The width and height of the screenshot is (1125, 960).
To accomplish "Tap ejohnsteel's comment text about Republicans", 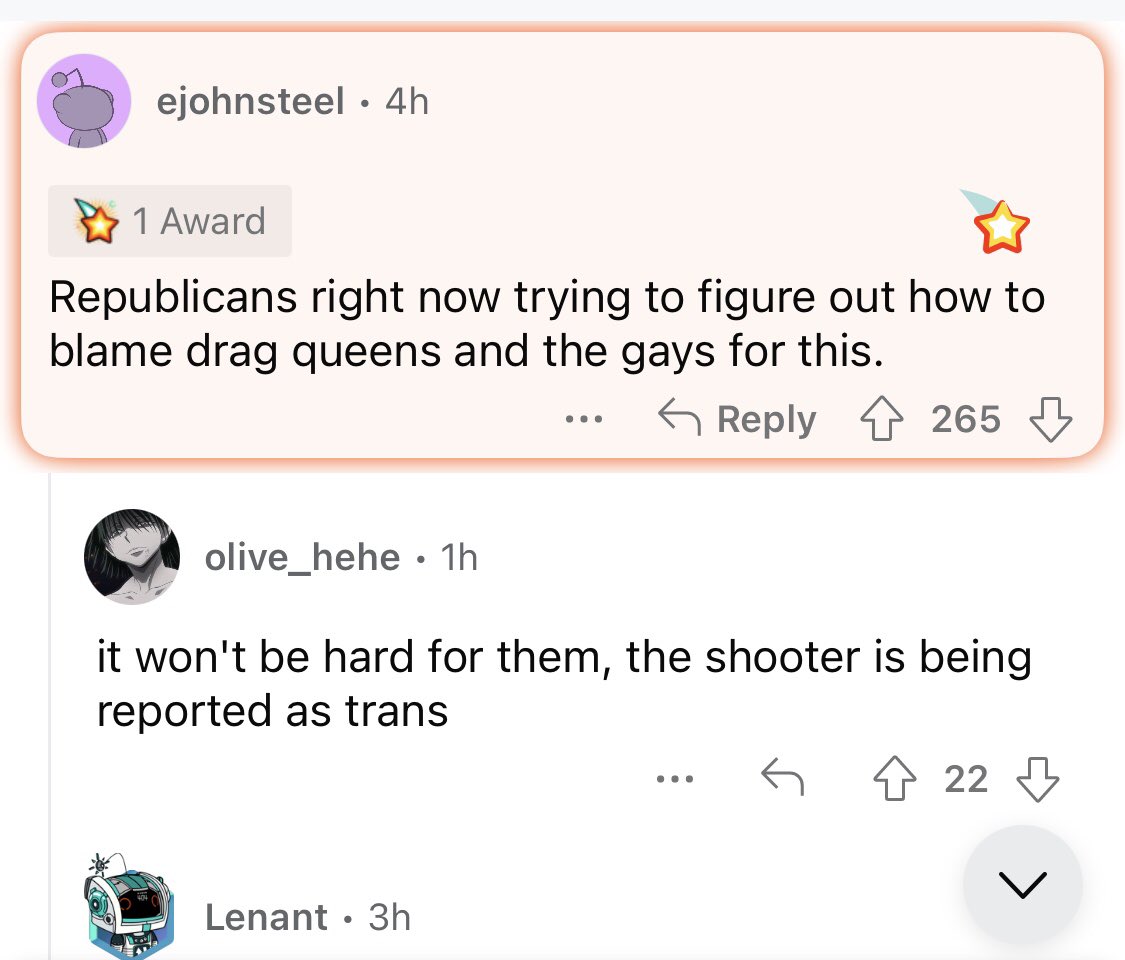I will click(x=546, y=324).
